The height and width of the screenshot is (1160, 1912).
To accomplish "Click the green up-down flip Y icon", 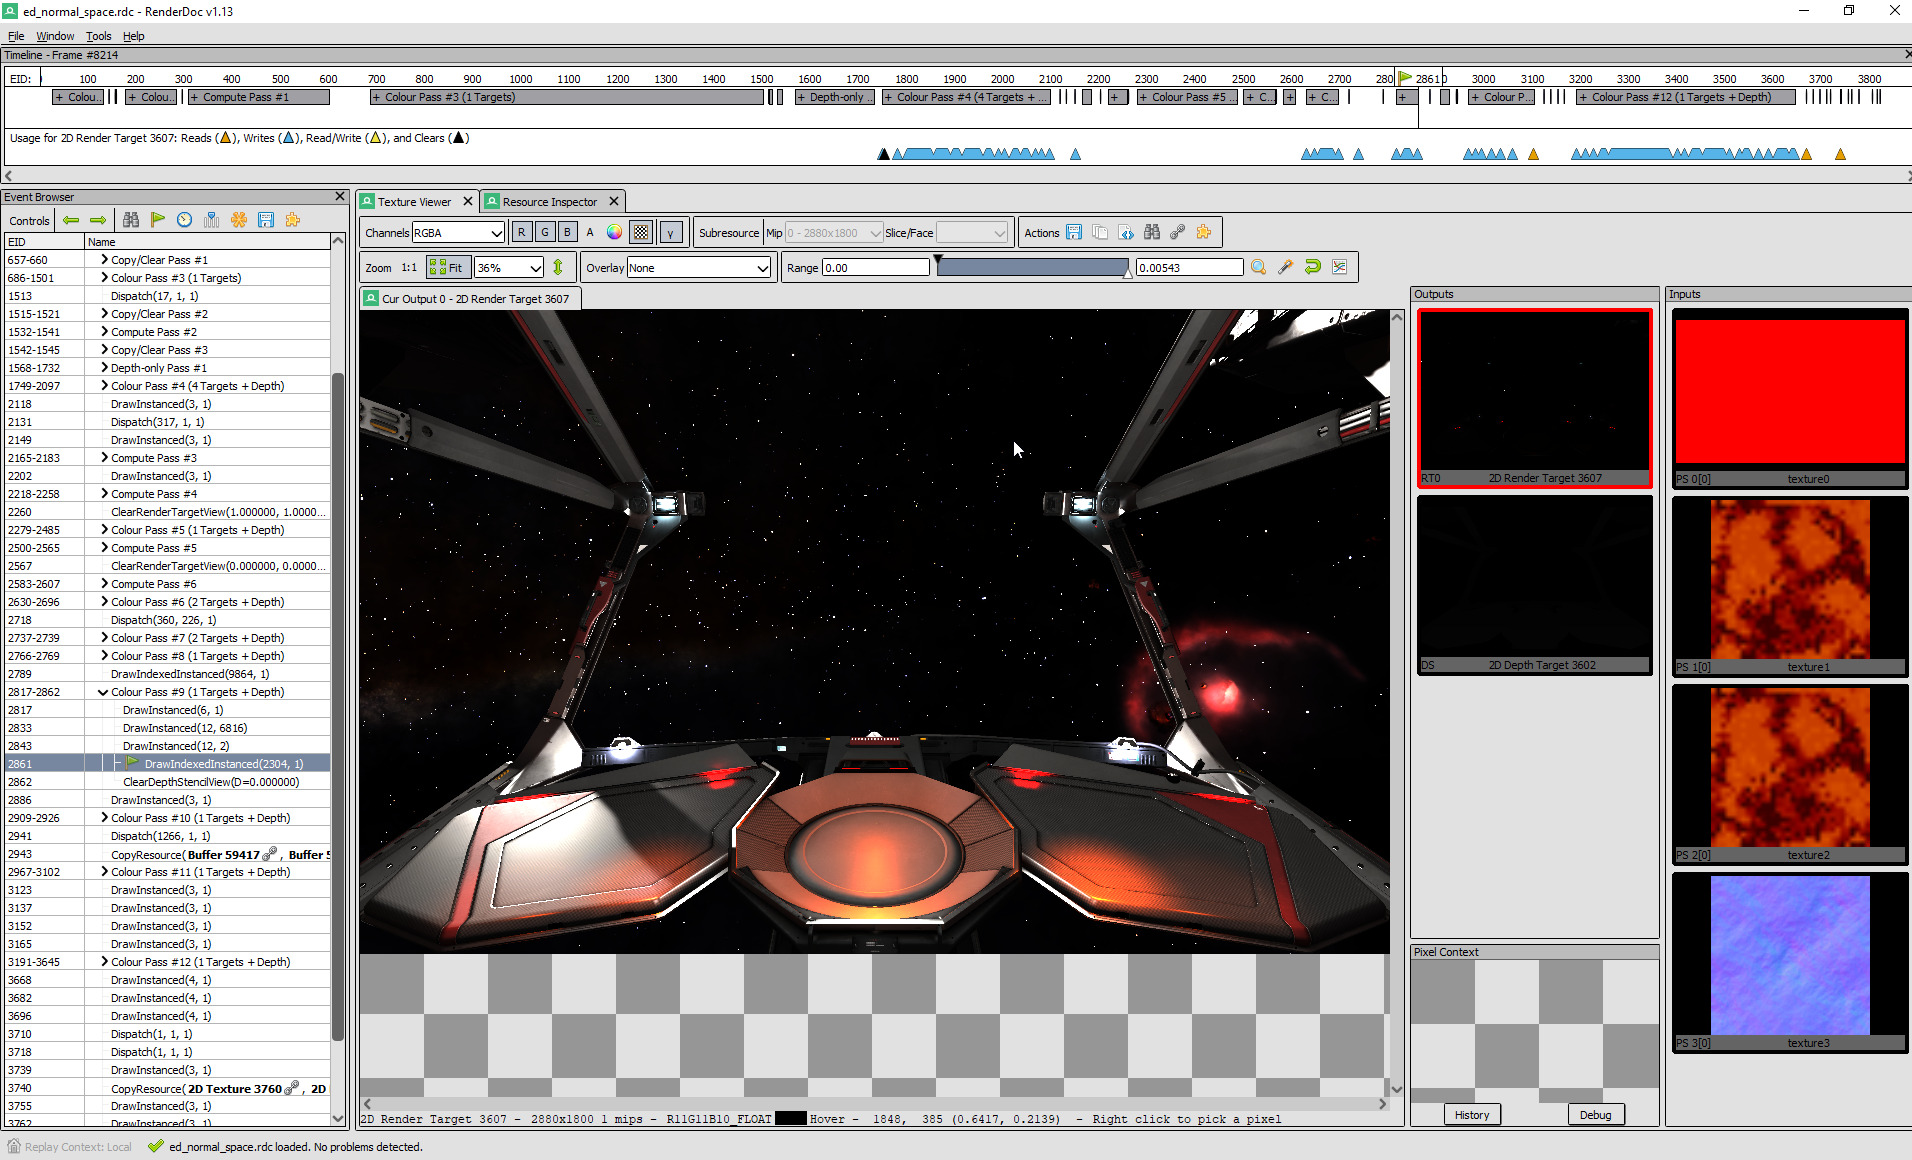I will coord(558,267).
